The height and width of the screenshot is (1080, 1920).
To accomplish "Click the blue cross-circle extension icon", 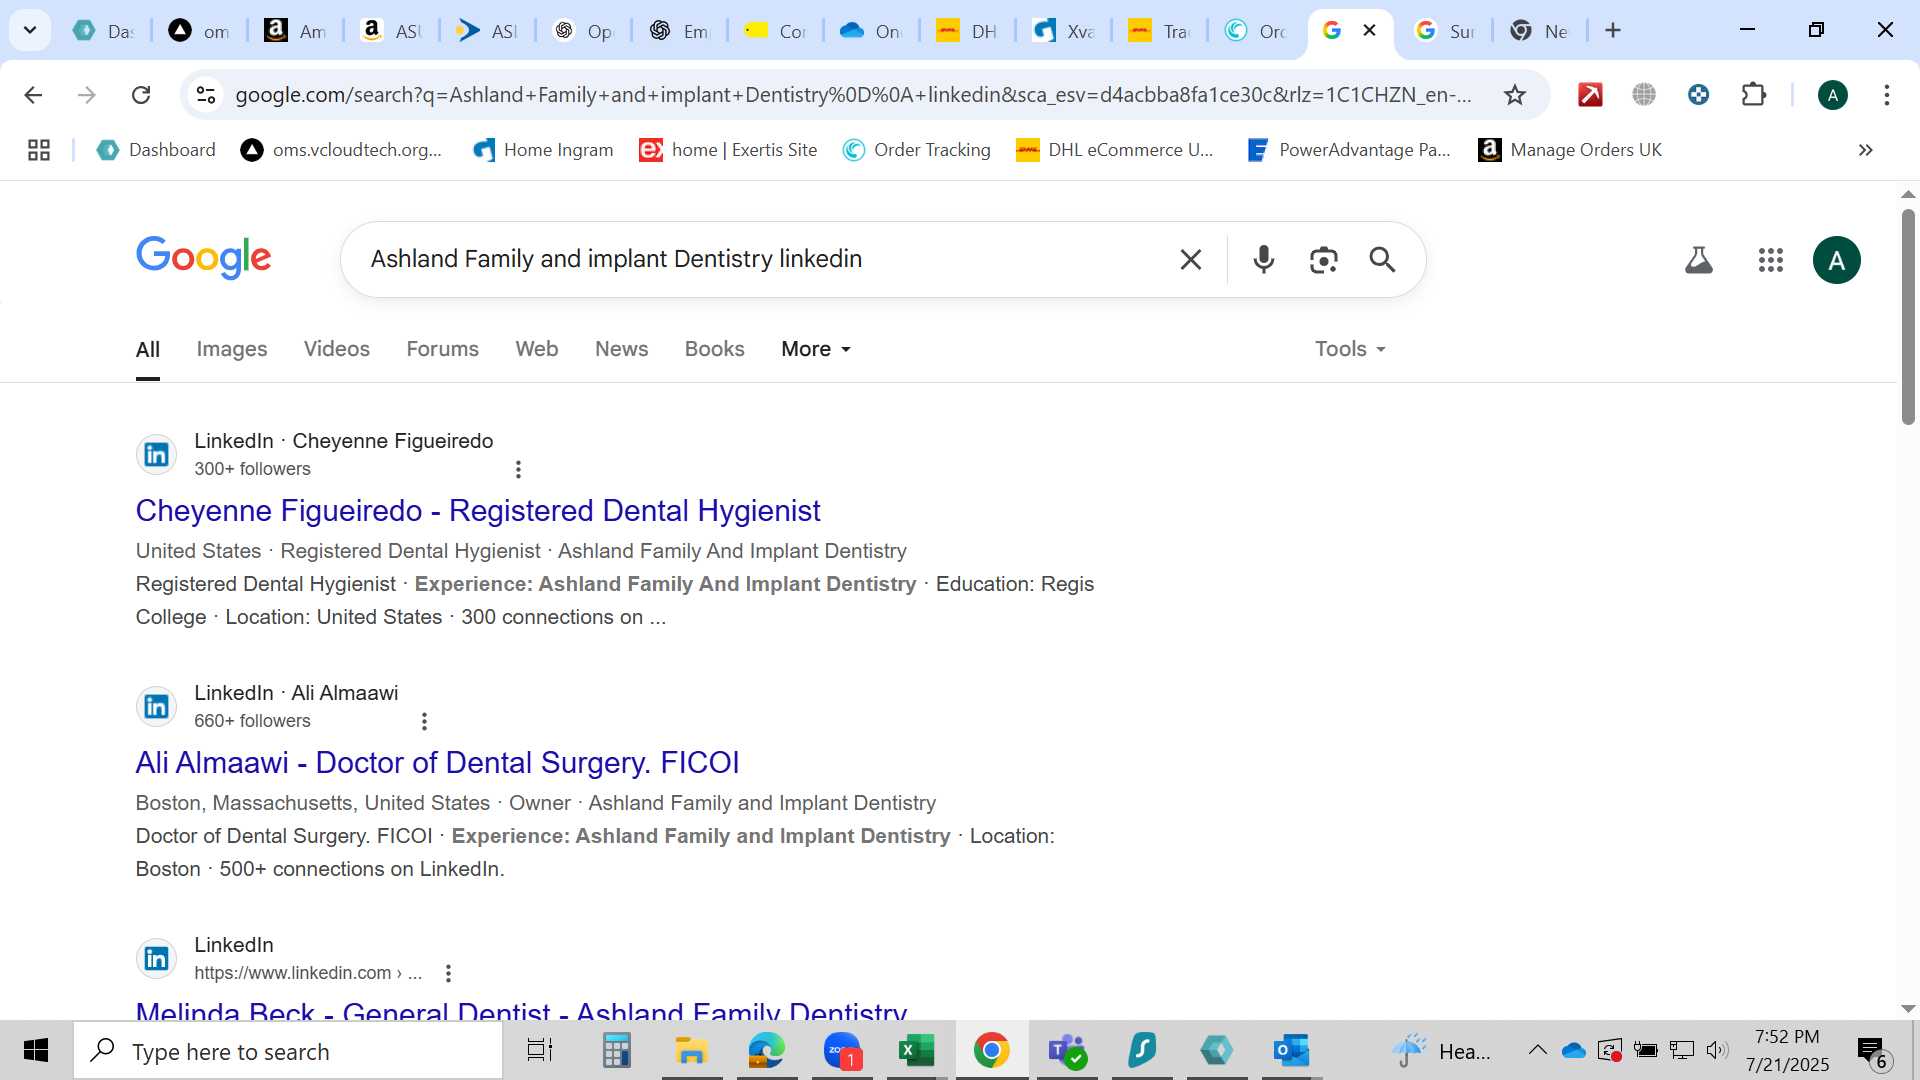I will [x=1698, y=95].
